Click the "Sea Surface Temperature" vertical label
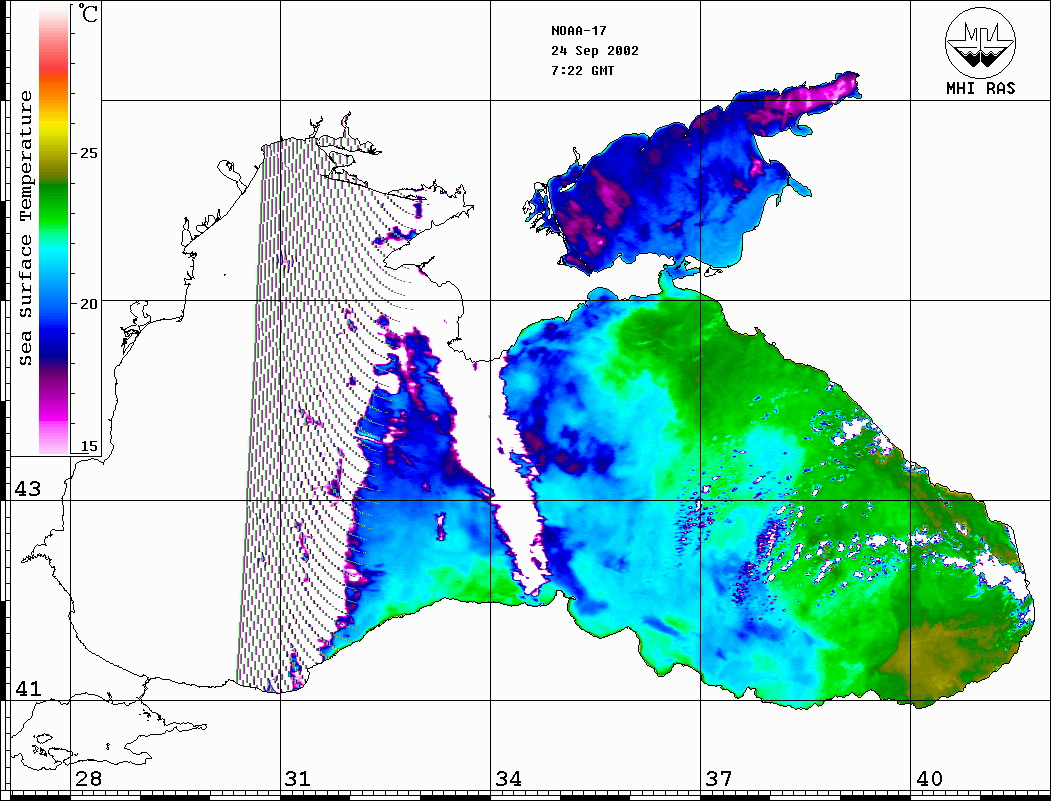Screen dimensions: 1051x801 tap(25, 228)
